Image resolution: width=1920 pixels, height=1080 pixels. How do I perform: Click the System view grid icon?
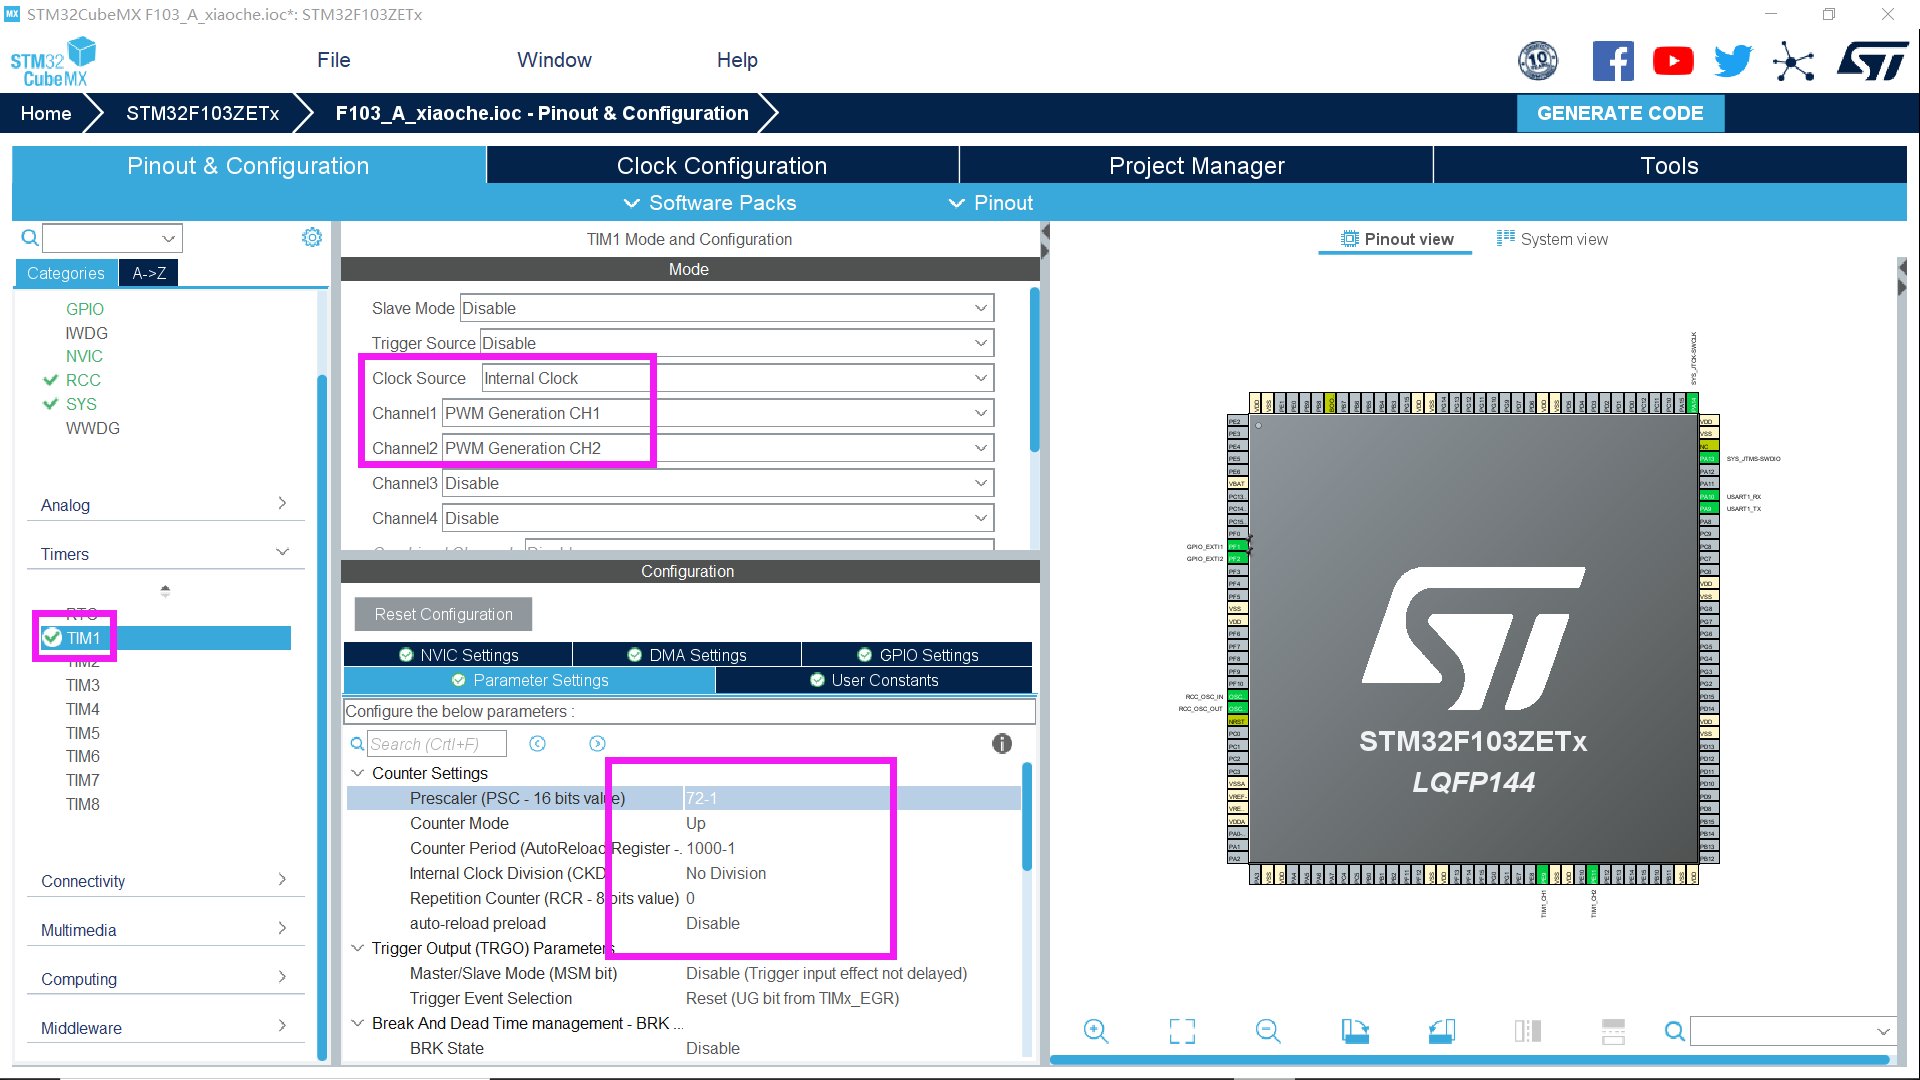(x=1505, y=238)
